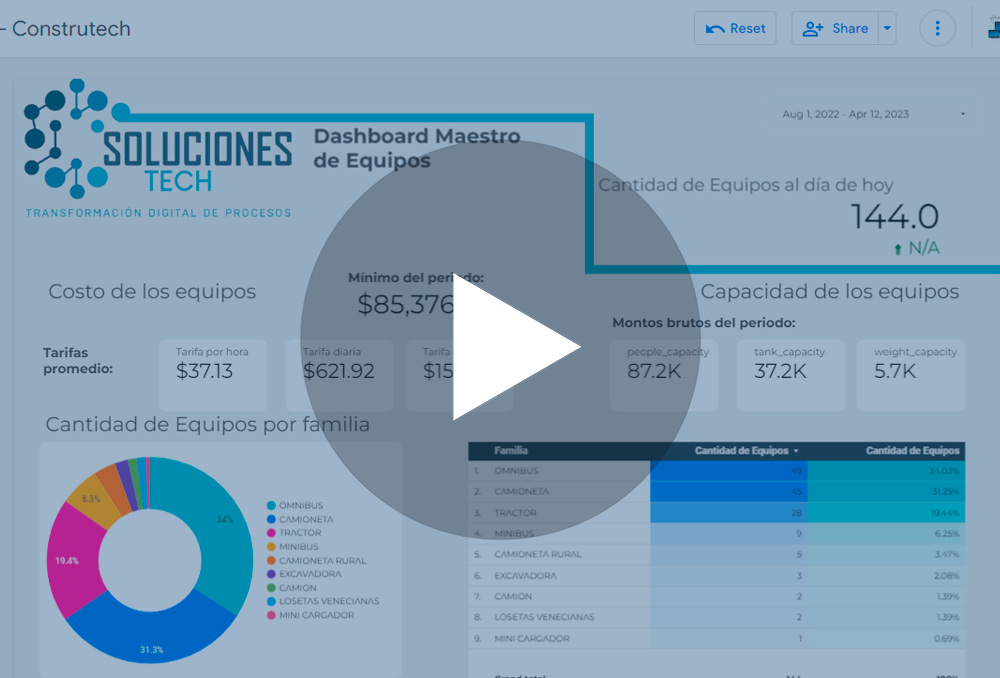
Task: Reset the dashboard with the Reset button
Action: click(735, 28)
